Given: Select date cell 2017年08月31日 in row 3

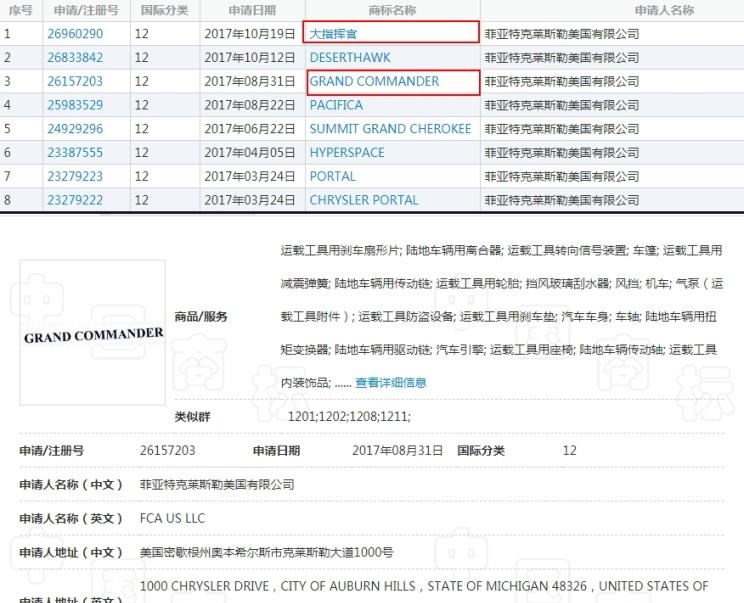Looking at the screenshot, I should tap(250, 81).
